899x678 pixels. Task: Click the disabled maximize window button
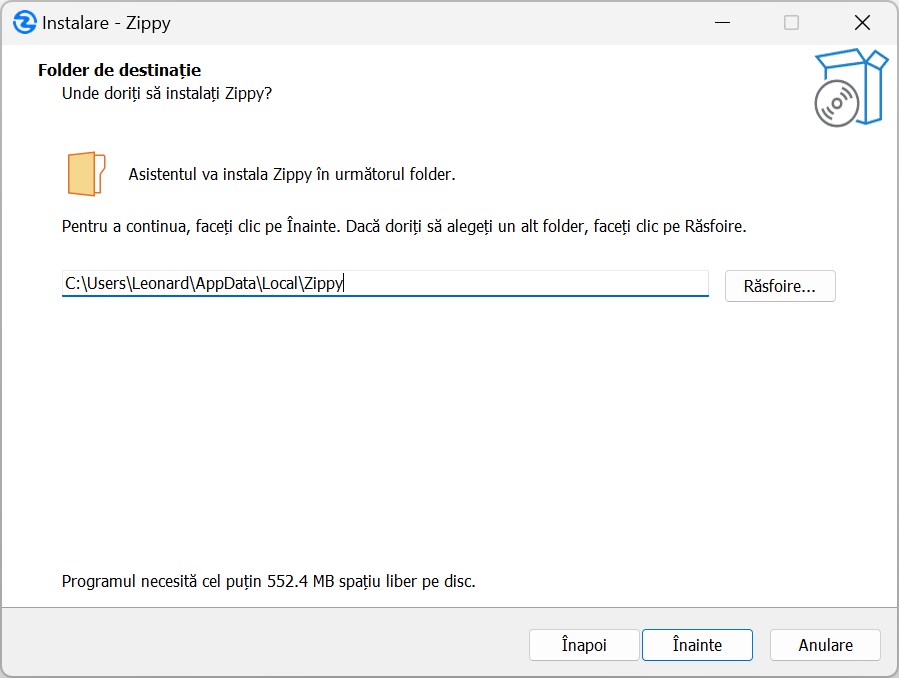pos(791,23)
